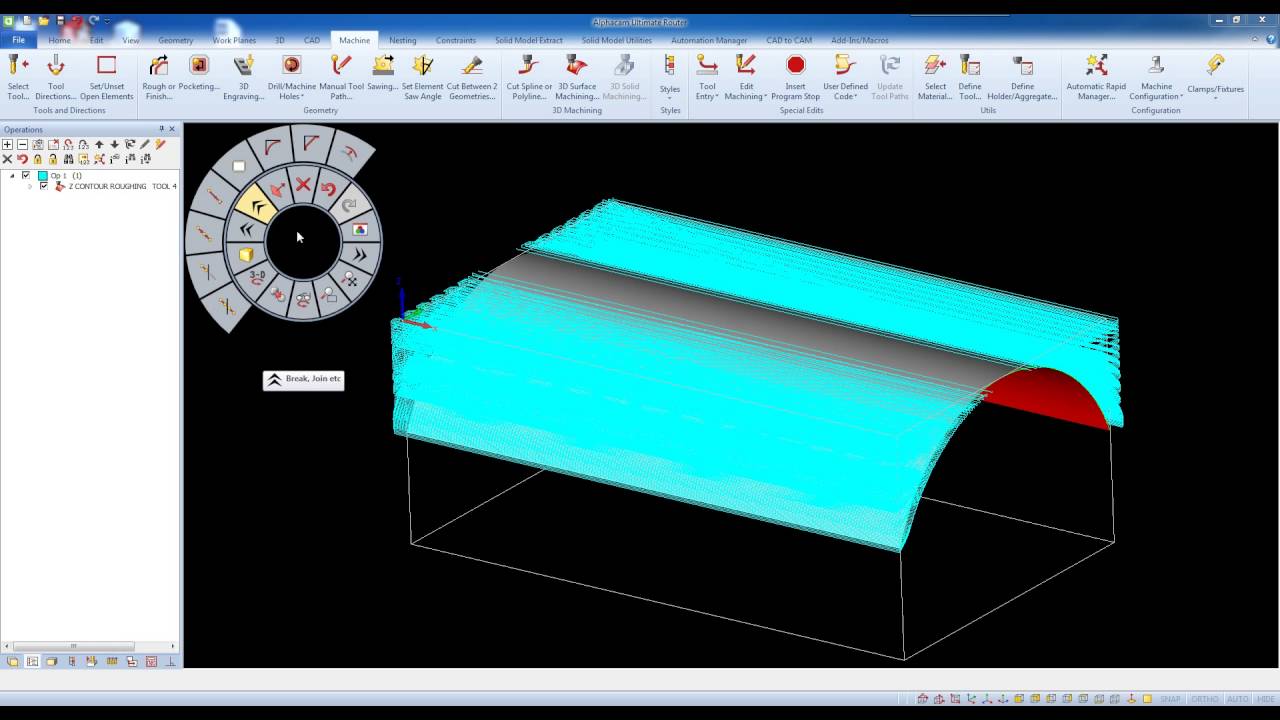Collapse the Op 1 tree node
This screenshot has width=1280, height=720.
pos(12,176)
